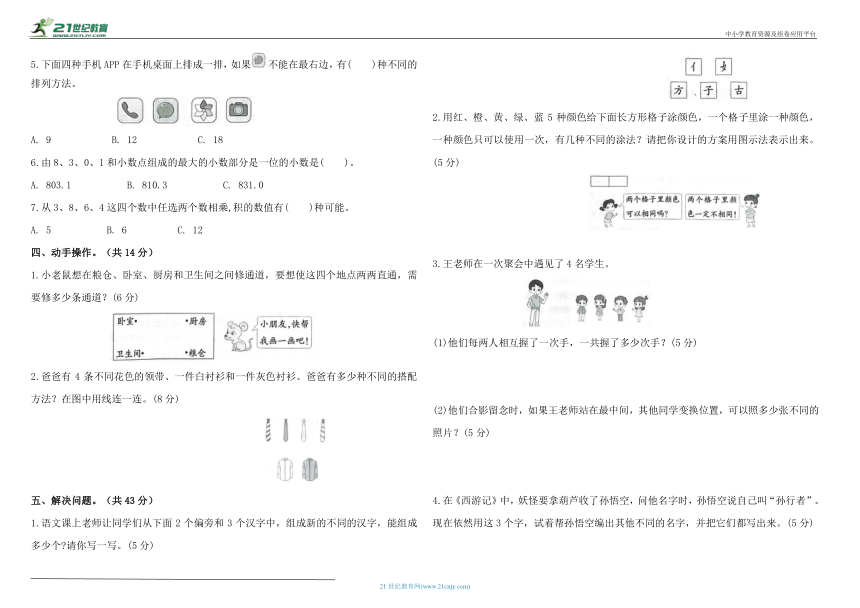Click question 7 text about 3、8、6、4
Viewport: 860px width, 608px height.
pos(190,208)
